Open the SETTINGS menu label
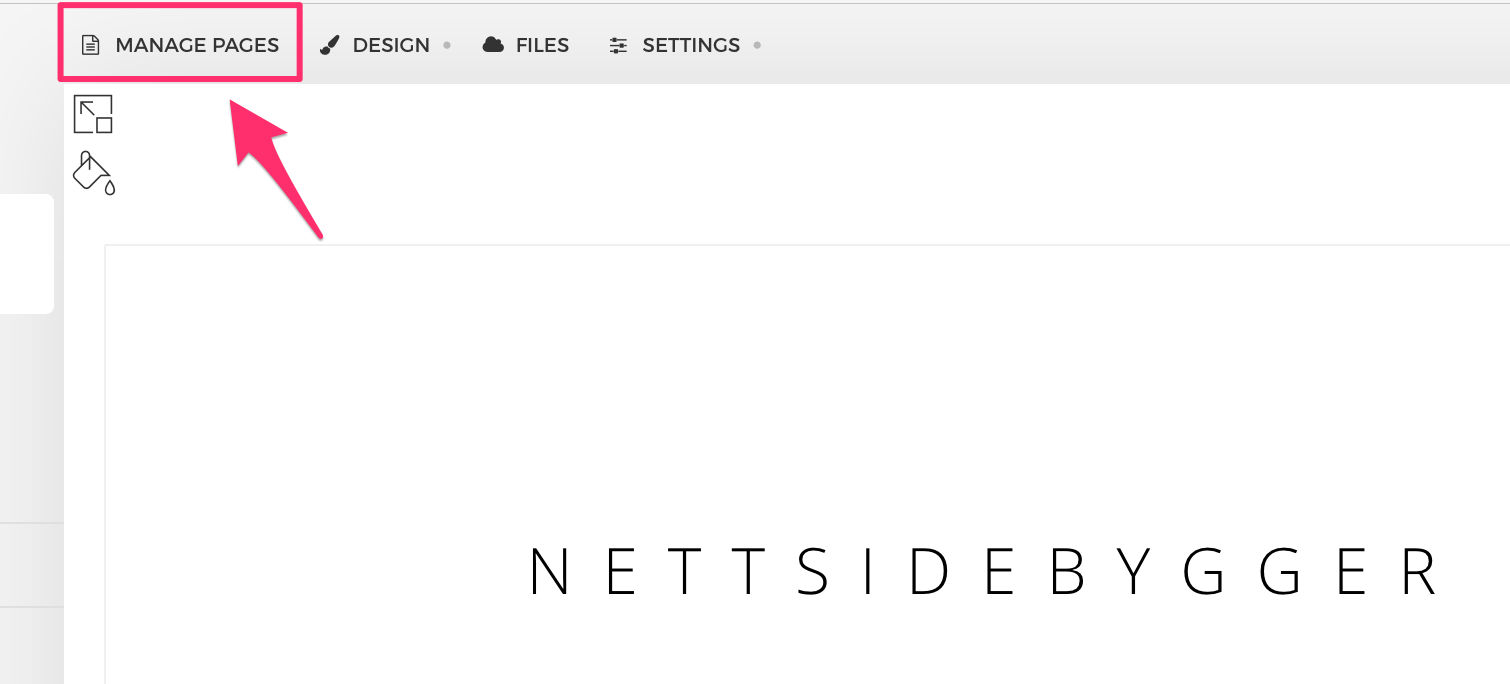This screenshot has width=1510, height=684. [x=691, y=45]
